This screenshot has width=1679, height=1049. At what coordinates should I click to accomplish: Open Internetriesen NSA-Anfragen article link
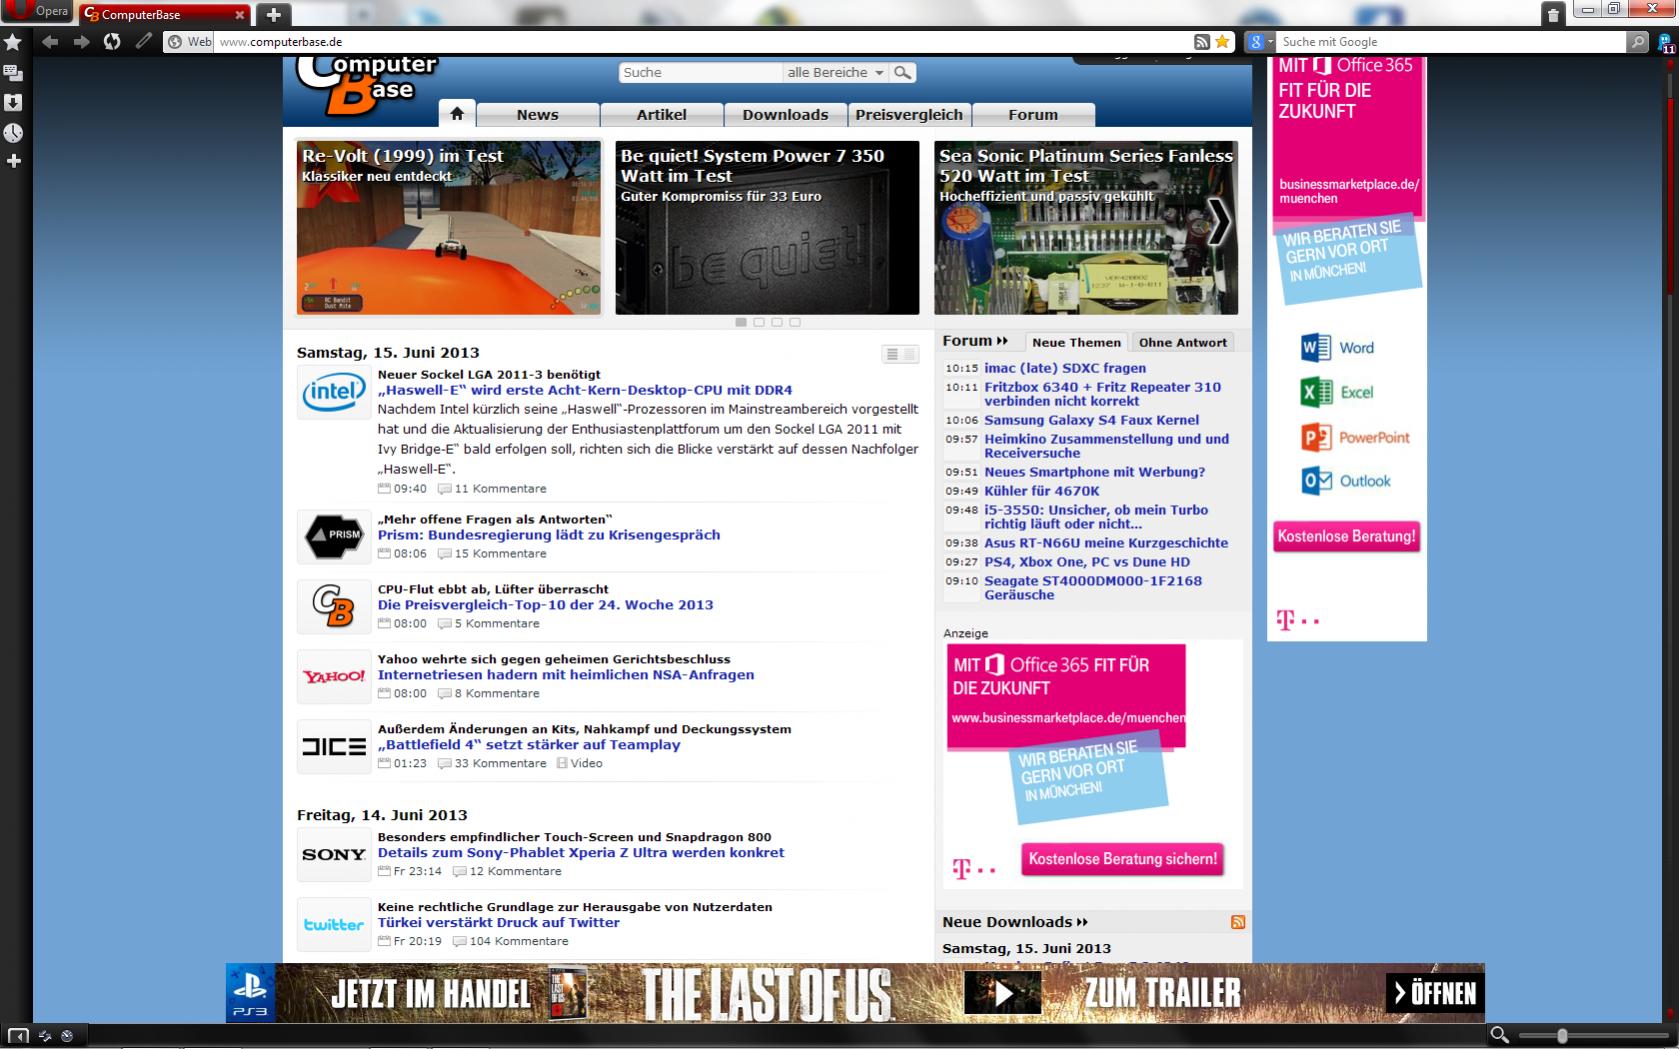[x=566, y=674]
